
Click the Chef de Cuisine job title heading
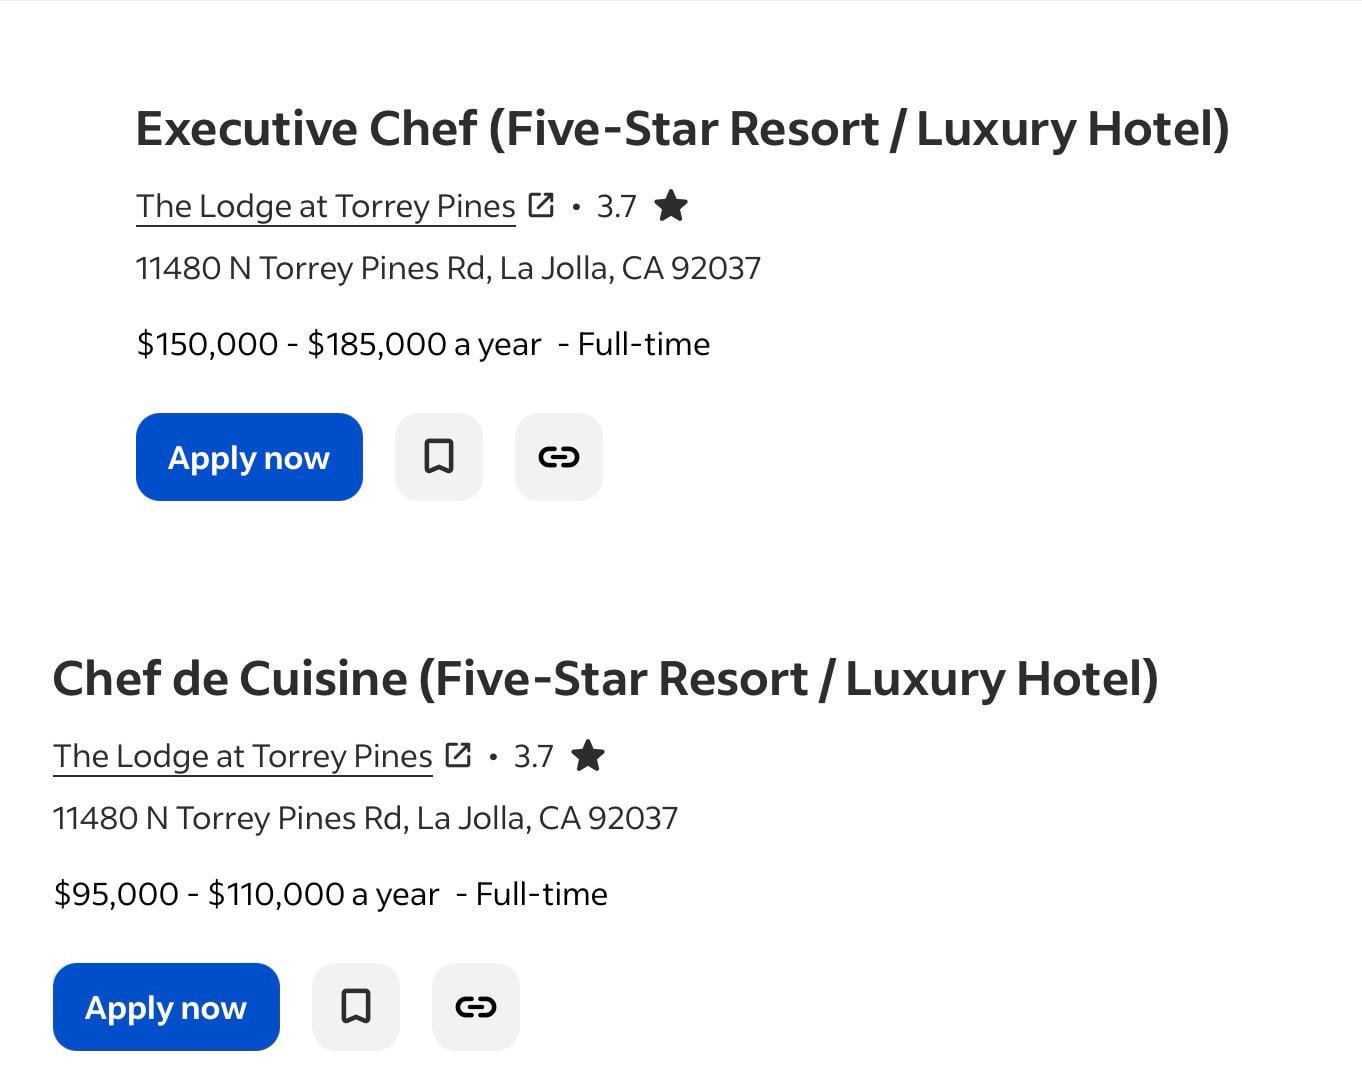[605, 679]
